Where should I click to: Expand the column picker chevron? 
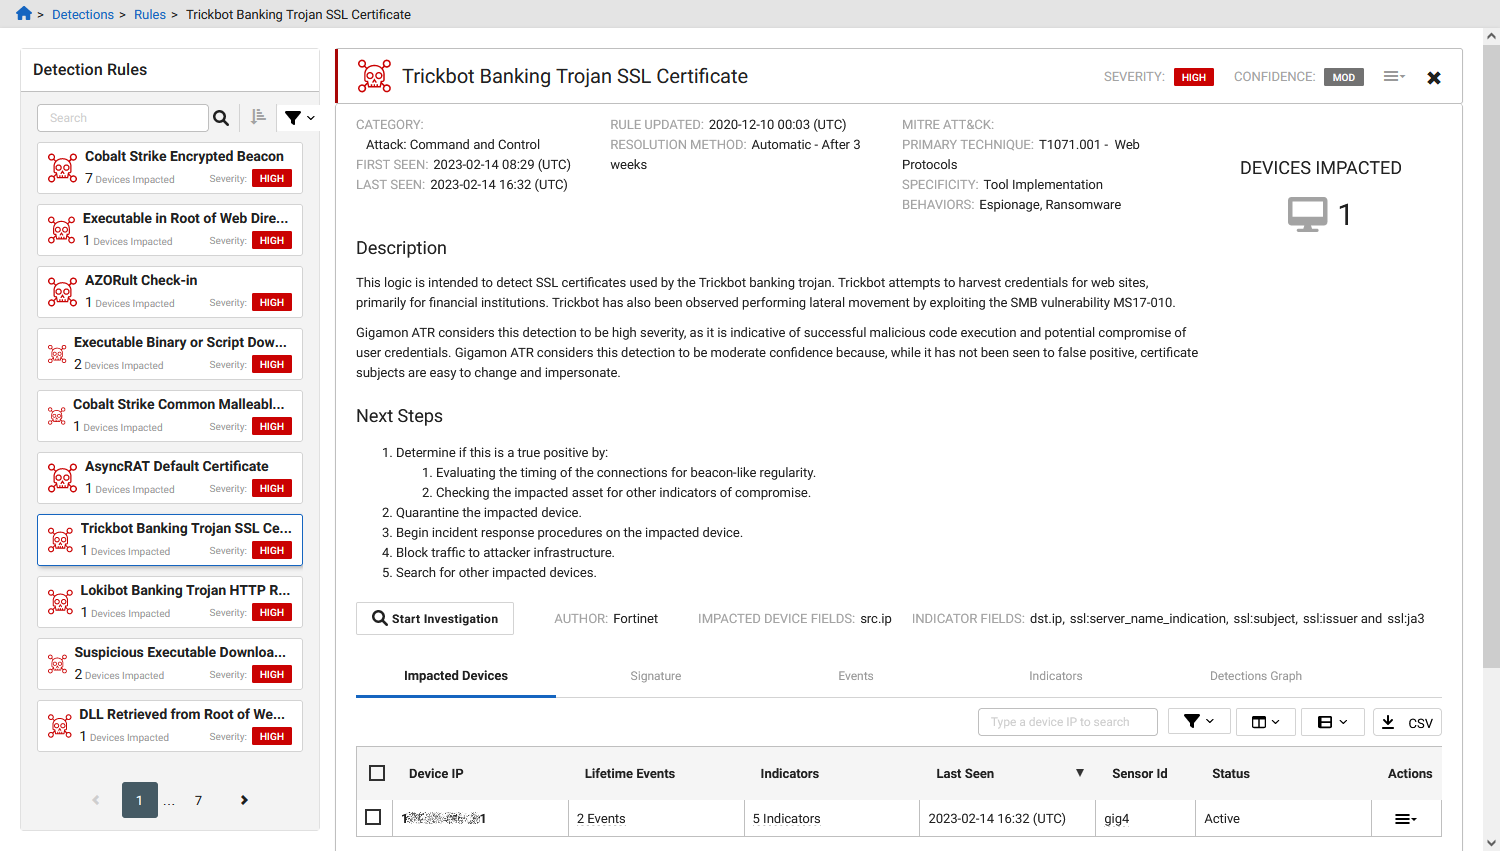pyautogui.click(x=1276, y=721)
